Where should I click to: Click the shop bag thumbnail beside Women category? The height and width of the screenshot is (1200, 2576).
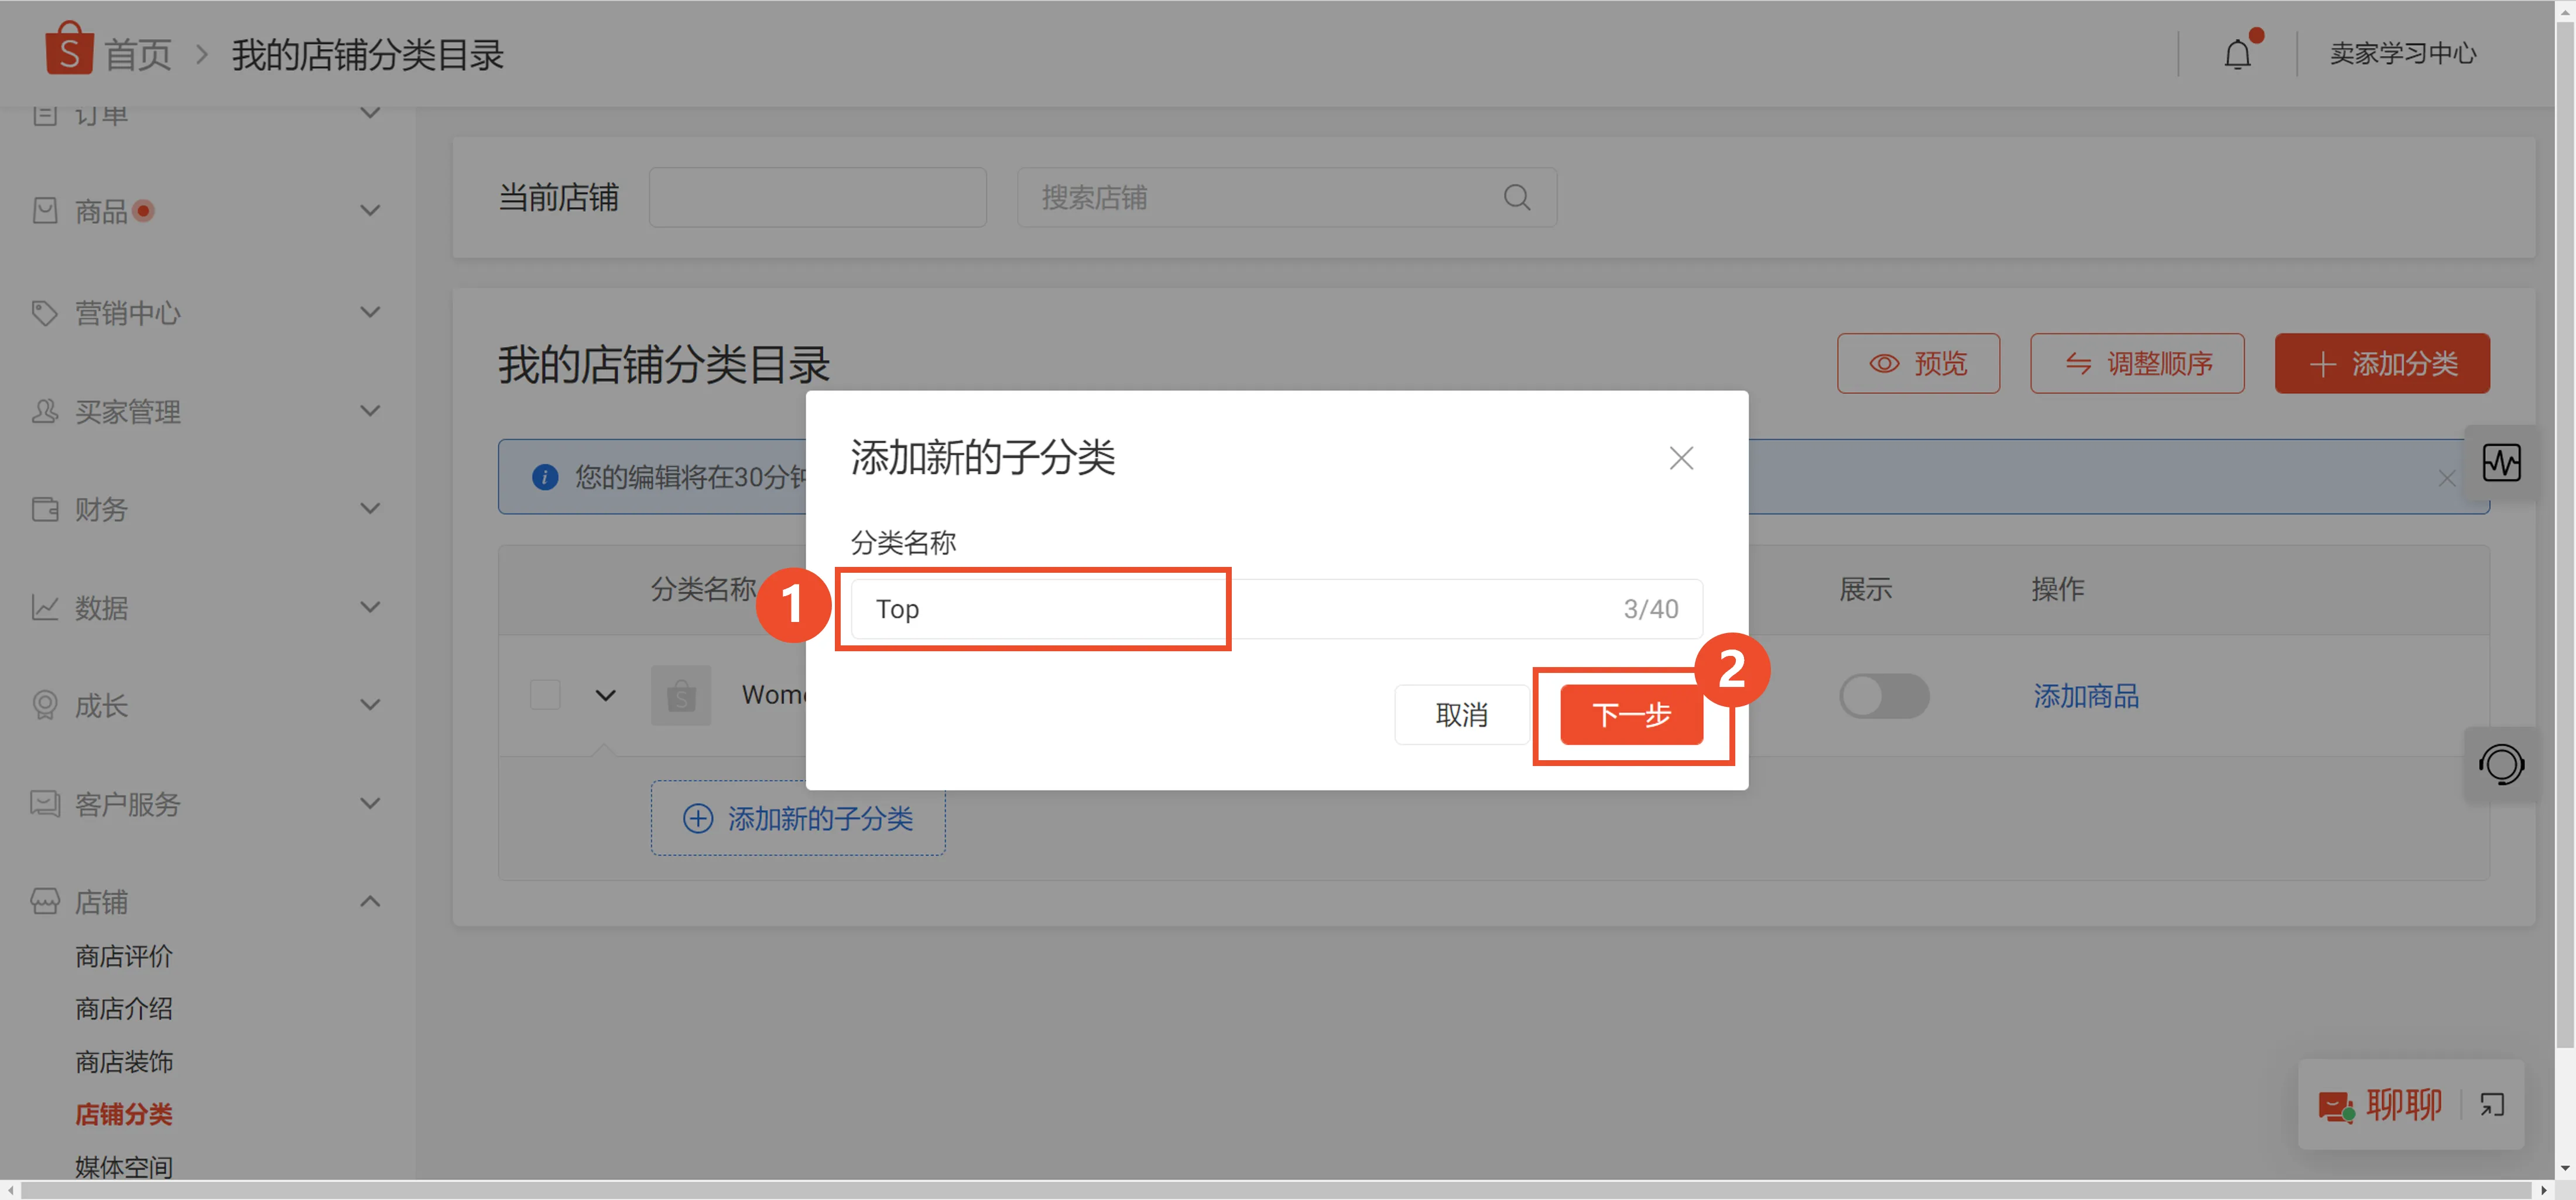(680, 694)
